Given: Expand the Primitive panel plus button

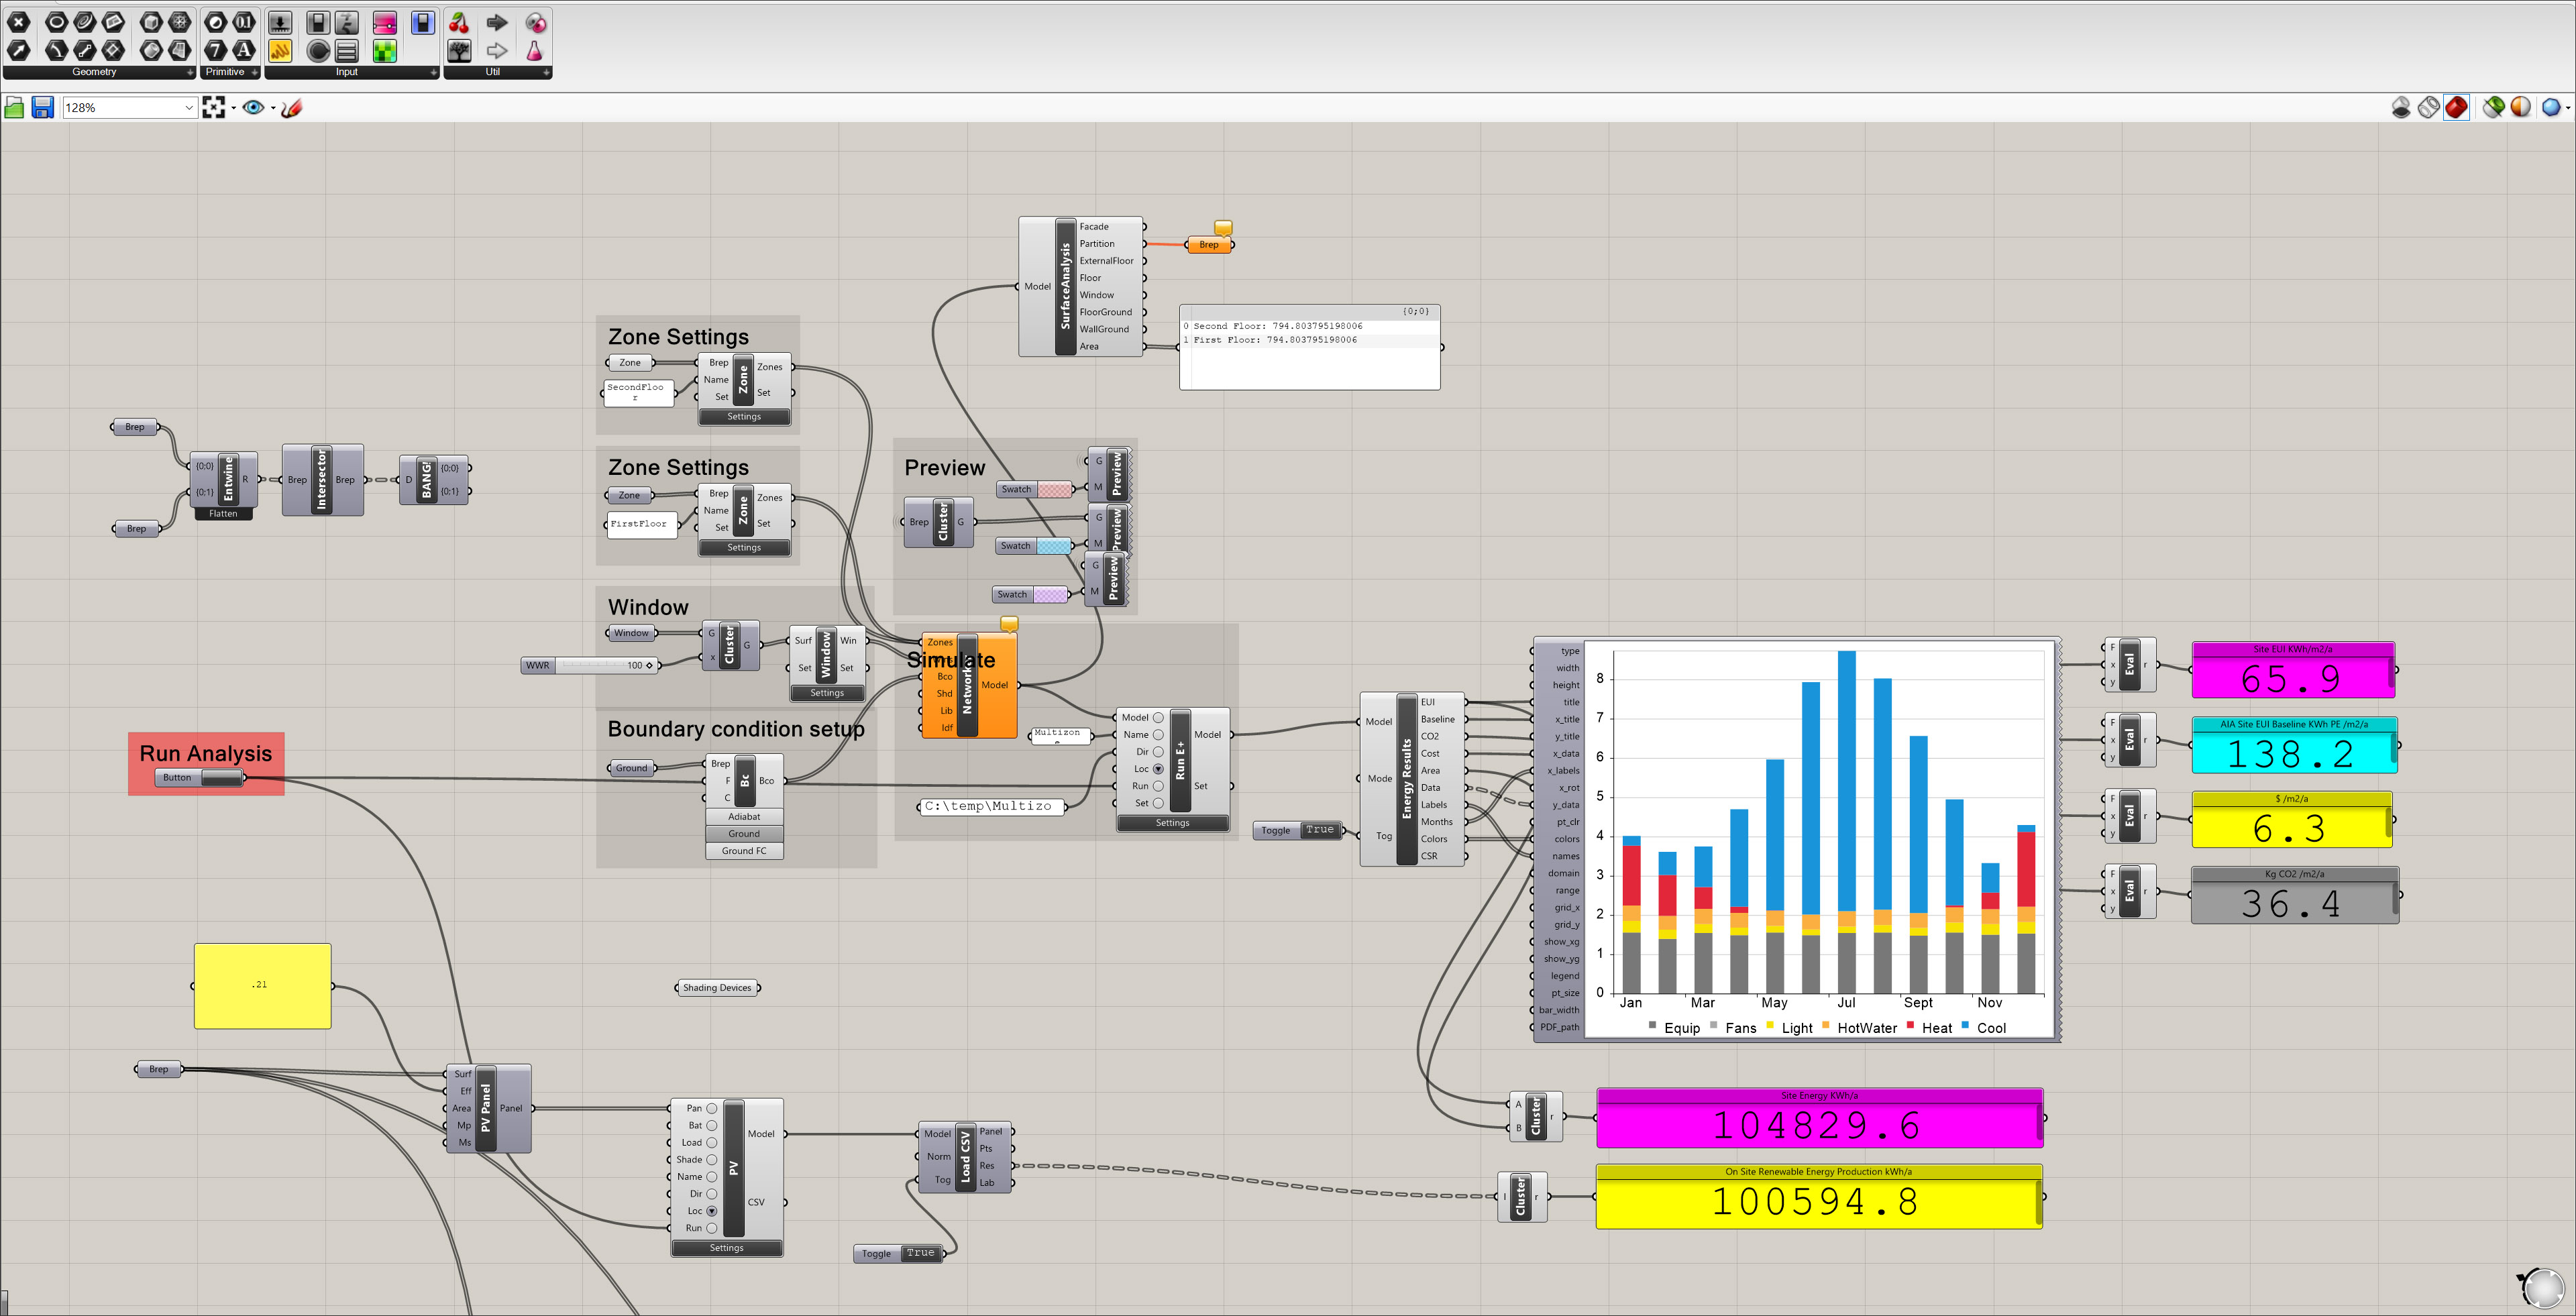Looking at the screenshot, I should 255,72.
